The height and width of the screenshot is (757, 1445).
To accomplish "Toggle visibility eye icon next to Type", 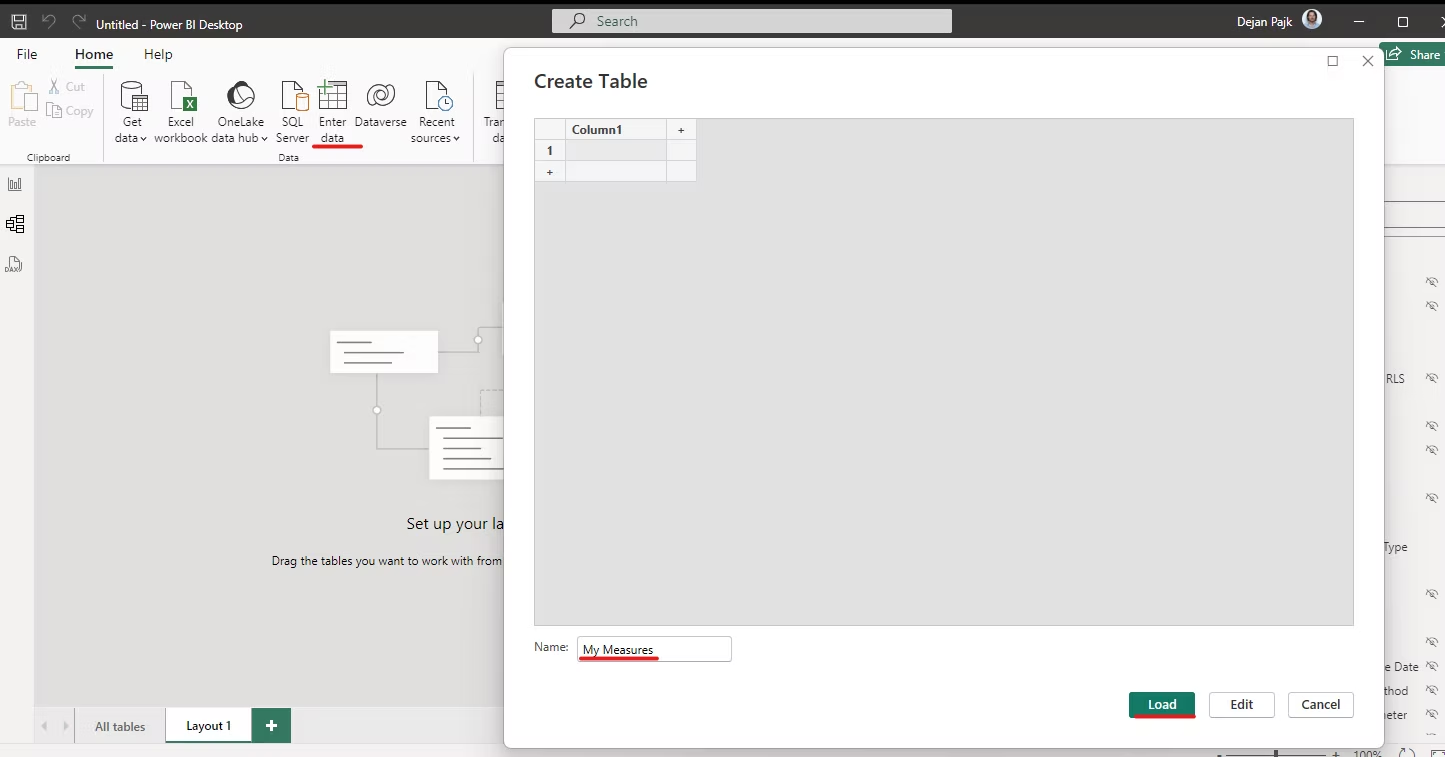I will pyautogui.click(x=1432, y=546).
